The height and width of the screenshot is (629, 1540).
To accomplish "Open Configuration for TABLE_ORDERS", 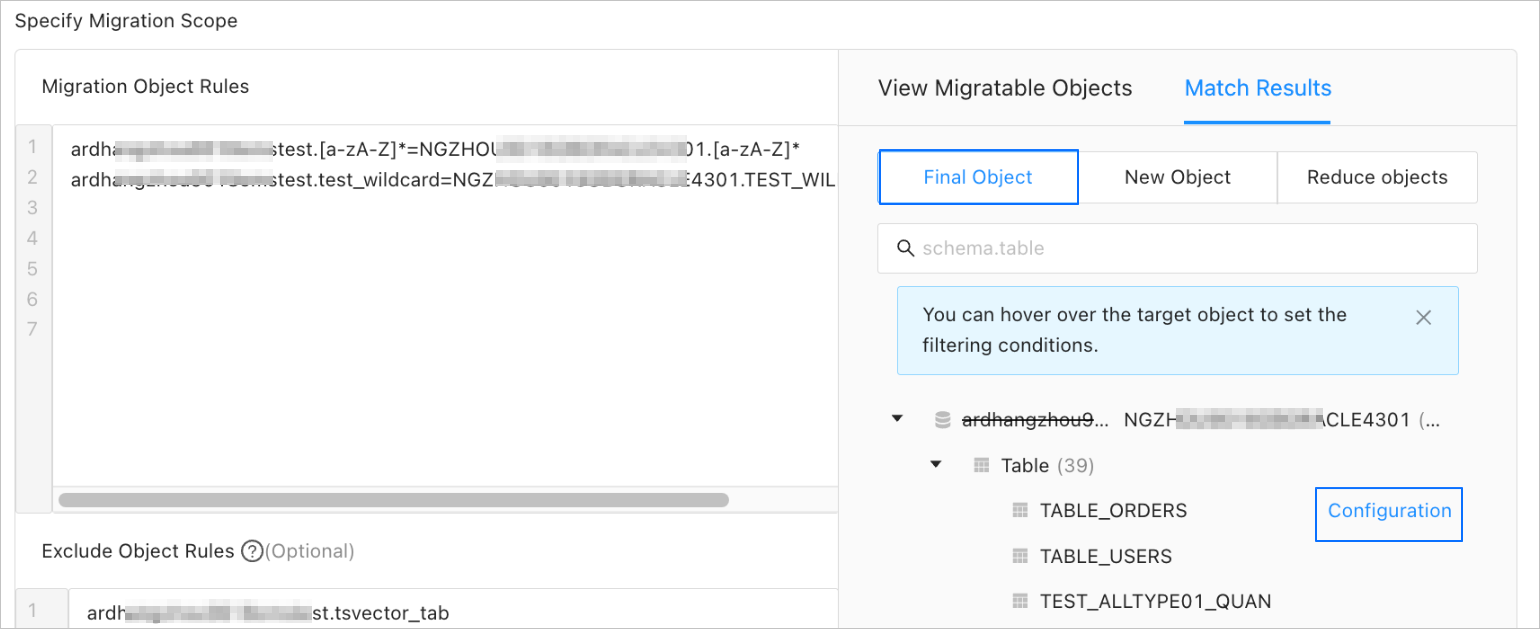I will (x=1388, y=511).
